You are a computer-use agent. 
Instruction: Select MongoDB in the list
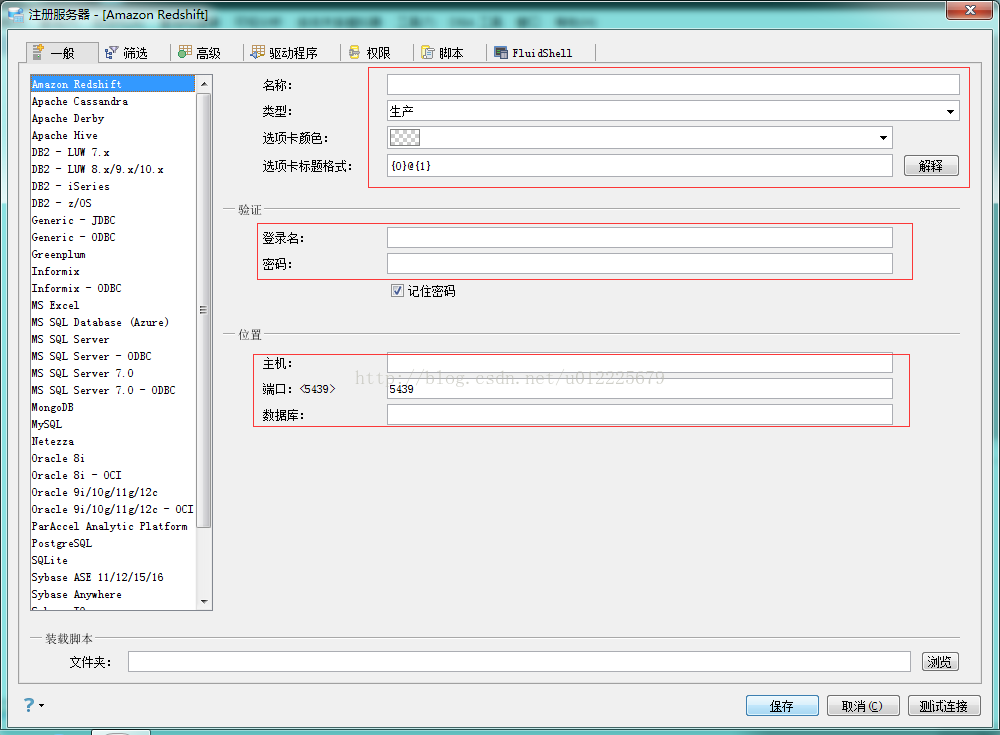(113, 407)
